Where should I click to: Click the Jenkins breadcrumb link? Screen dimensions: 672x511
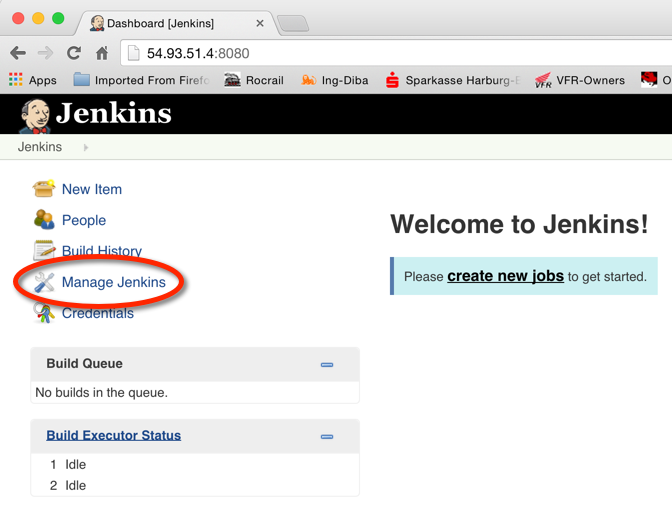[x=40, y=147]
